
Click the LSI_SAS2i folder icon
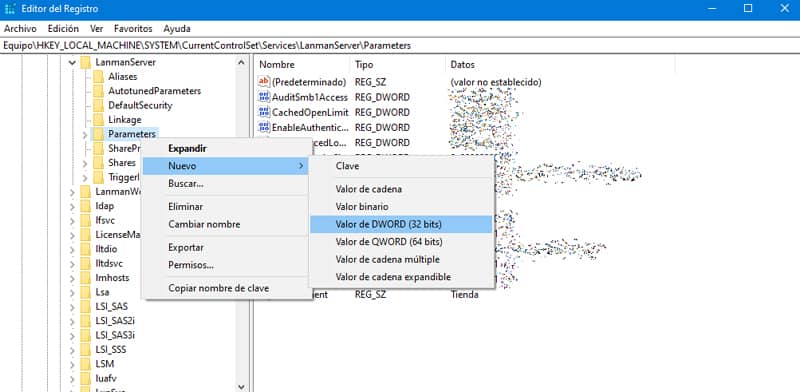86,321
